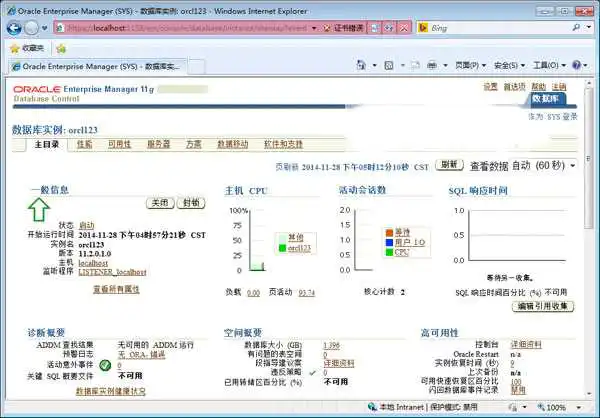Viewport: 600px width, 418px height.
Task: Click the 启动 status link
Action: tap(86, 225)
